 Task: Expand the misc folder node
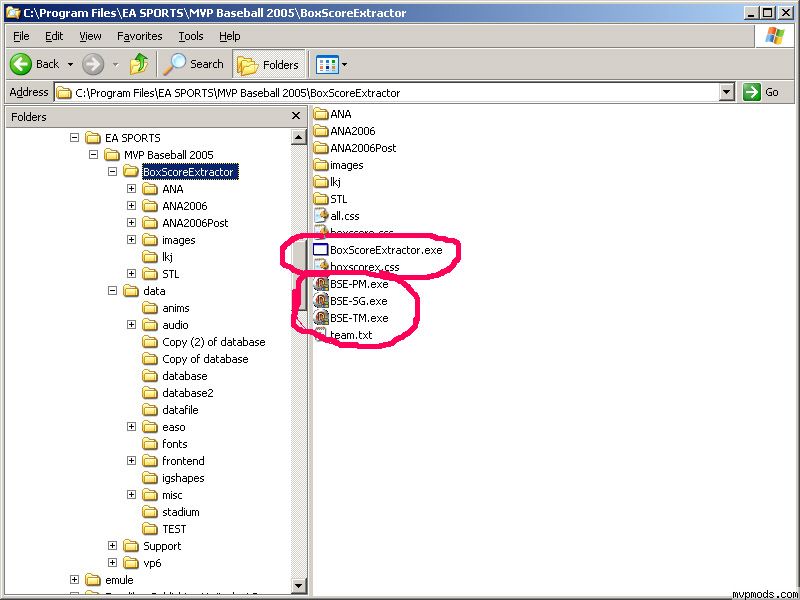[x=132, y=495]
